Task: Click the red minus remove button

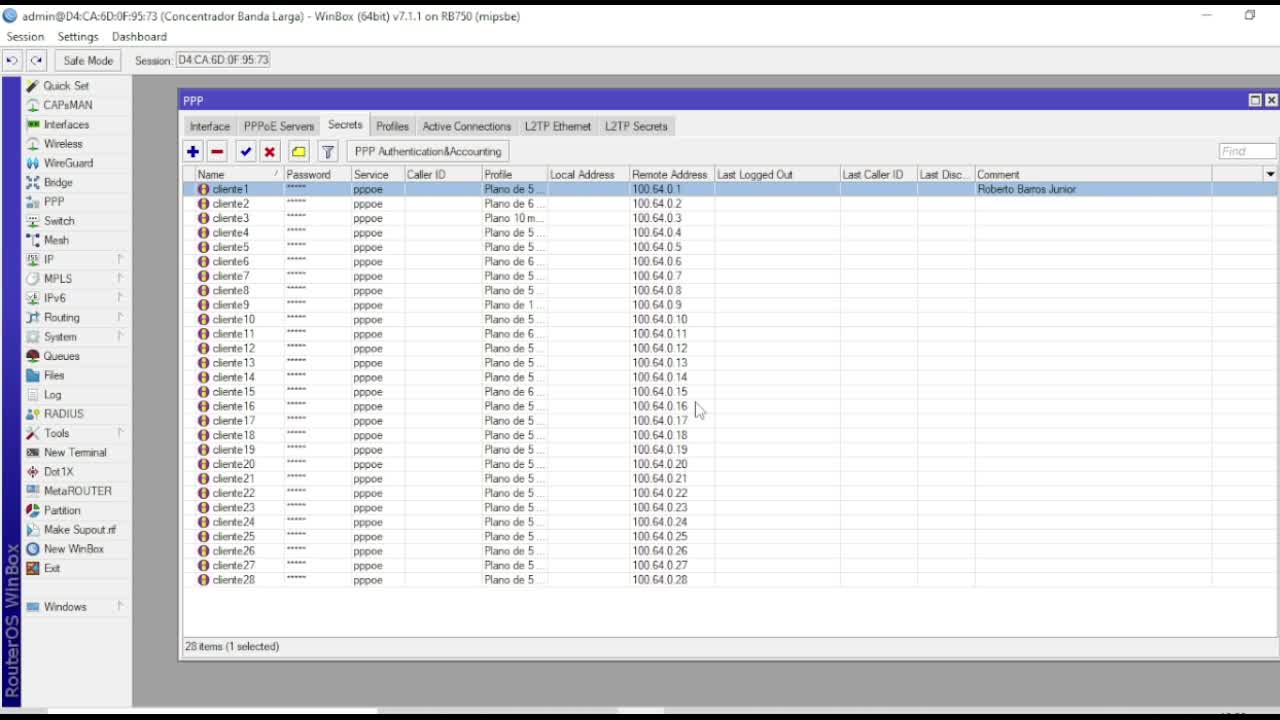Action: tap(217, 152)
